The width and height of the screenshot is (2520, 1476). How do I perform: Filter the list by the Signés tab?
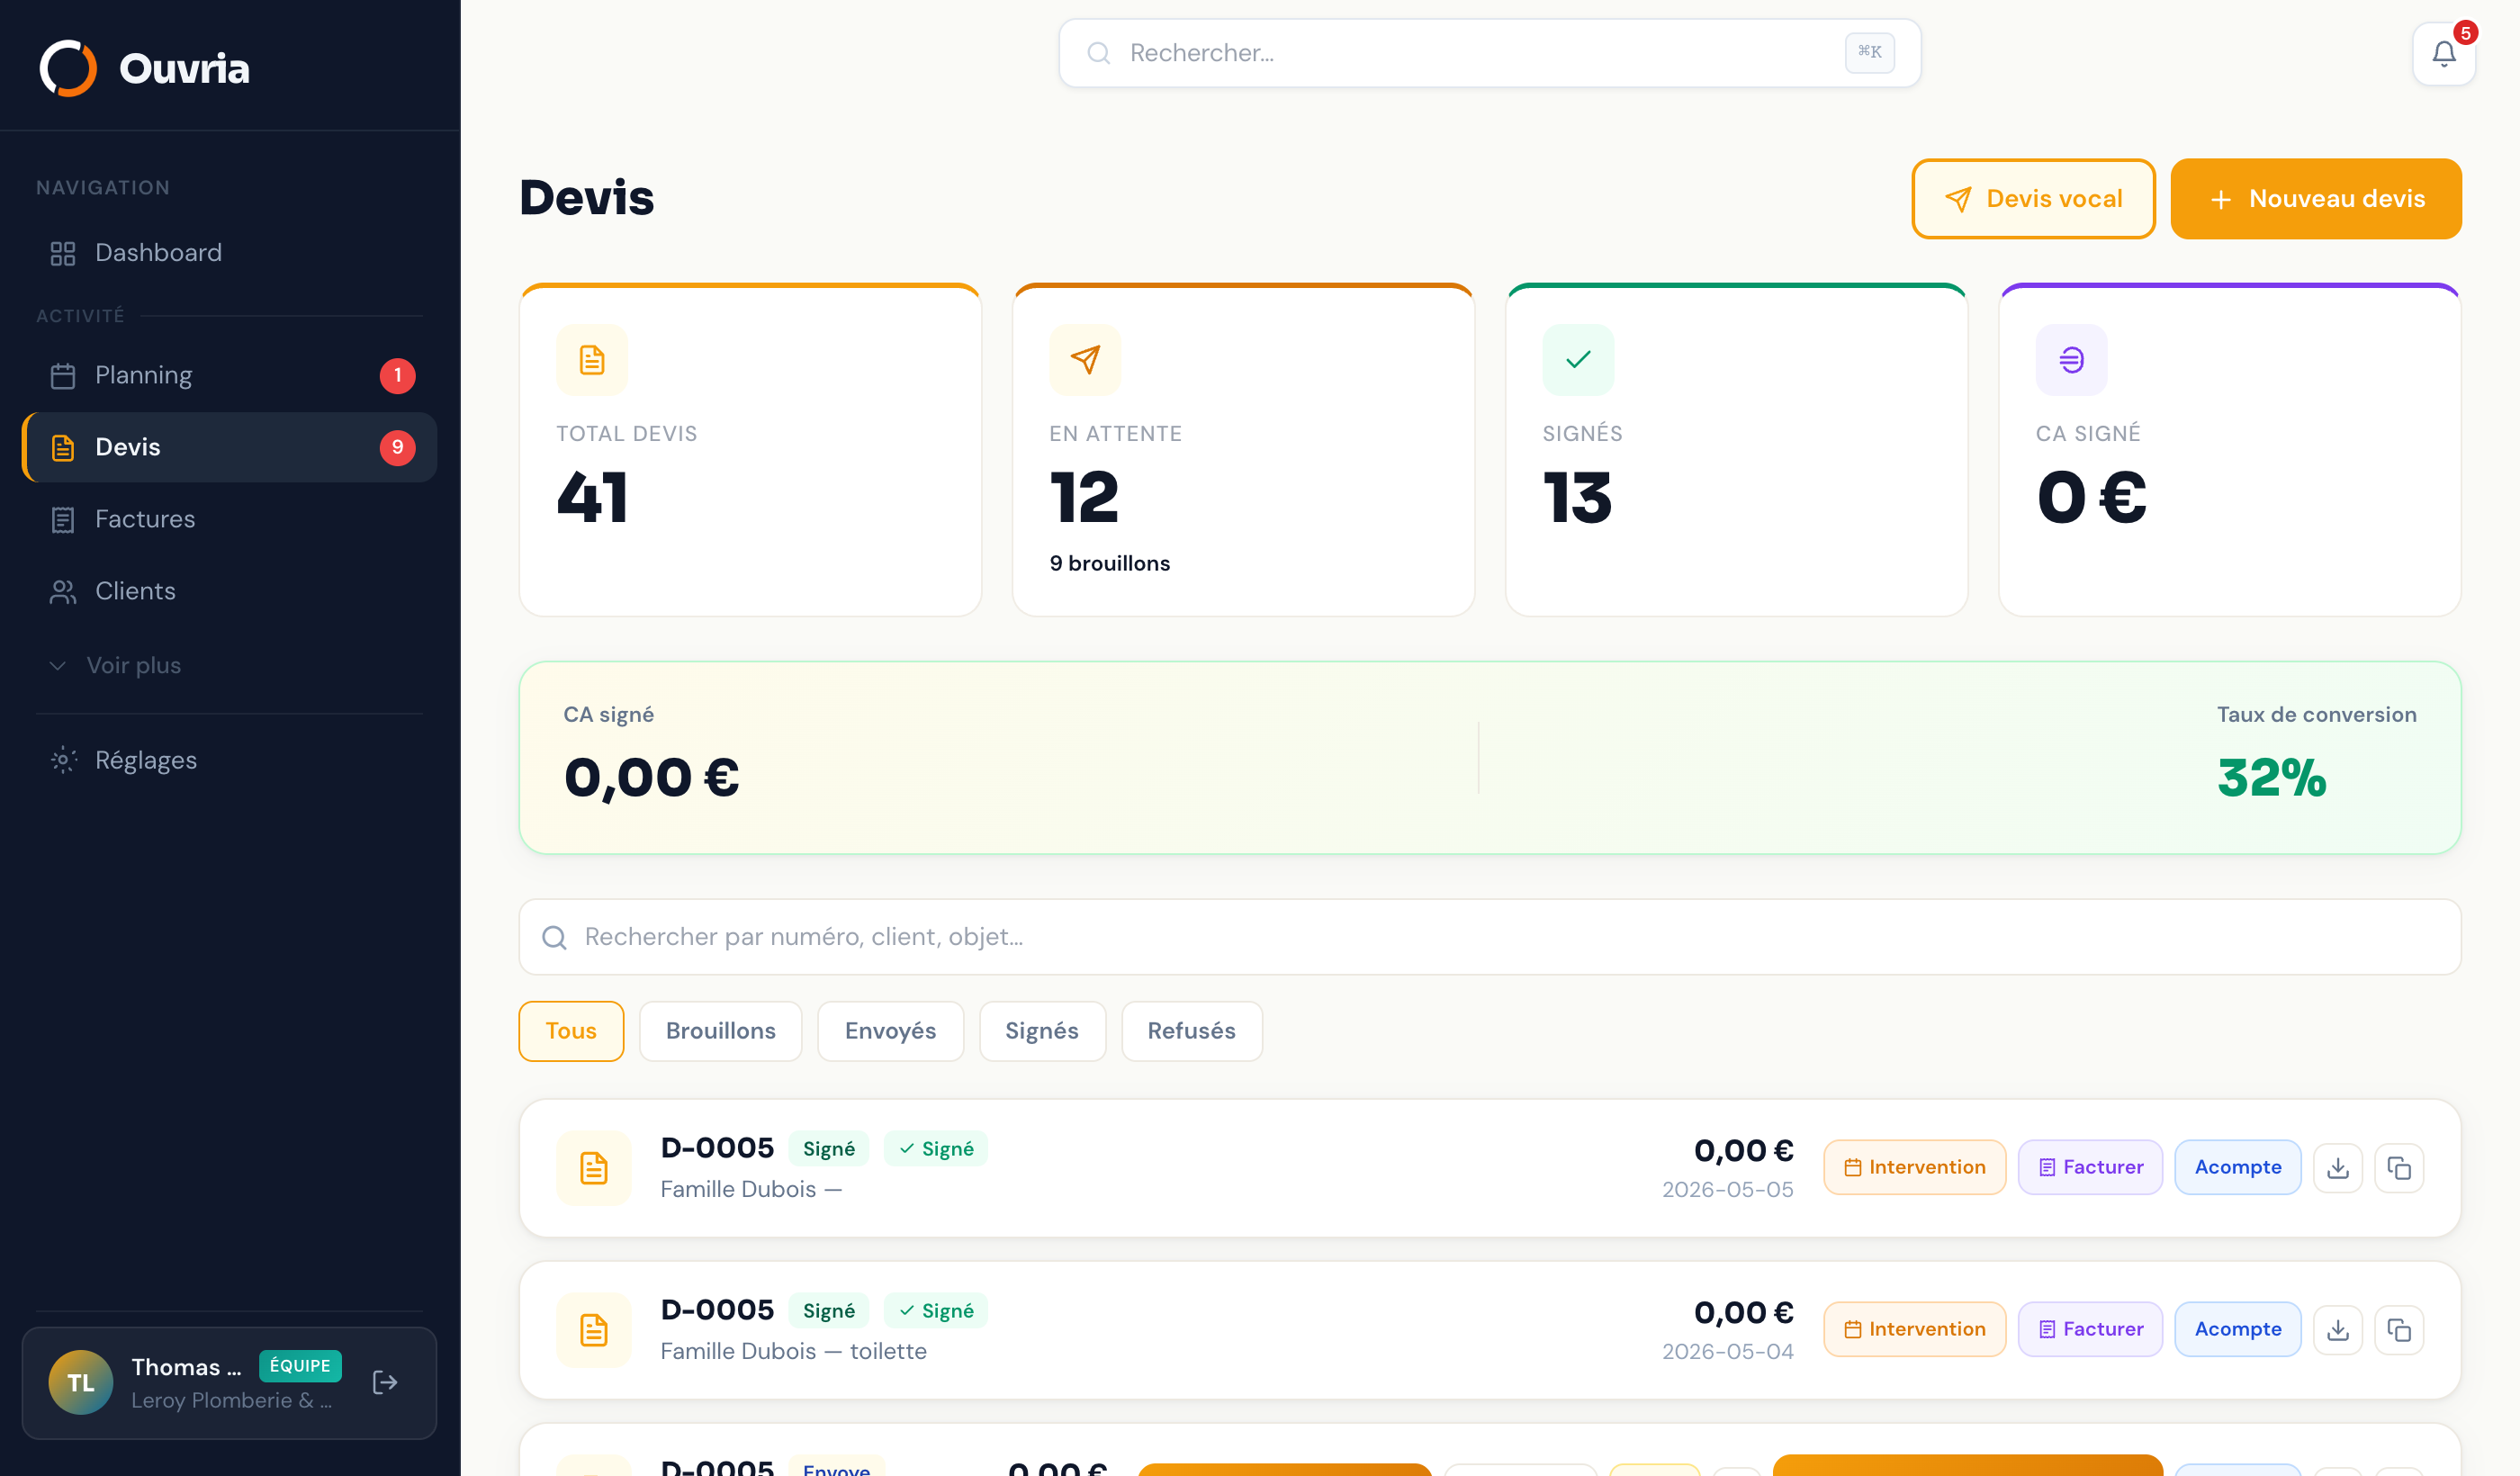[1042, 1031]
